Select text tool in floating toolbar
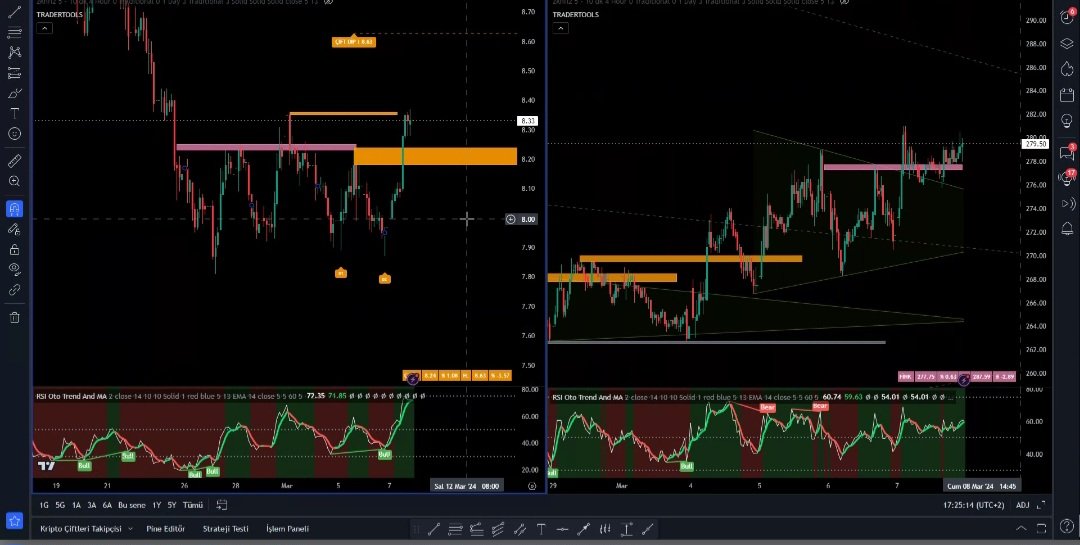This screenshot has height=545, width=1080. point(541,529)
